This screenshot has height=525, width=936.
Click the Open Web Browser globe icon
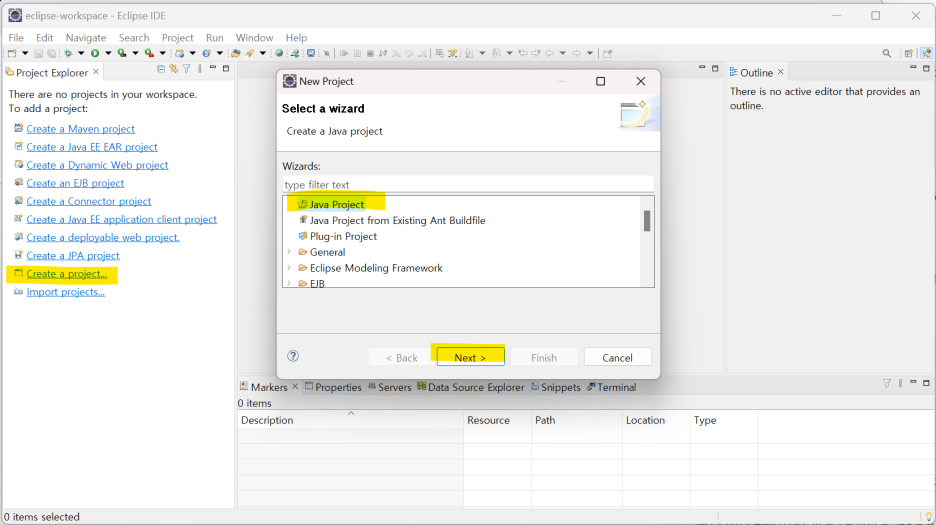click(x=279, y=53)
